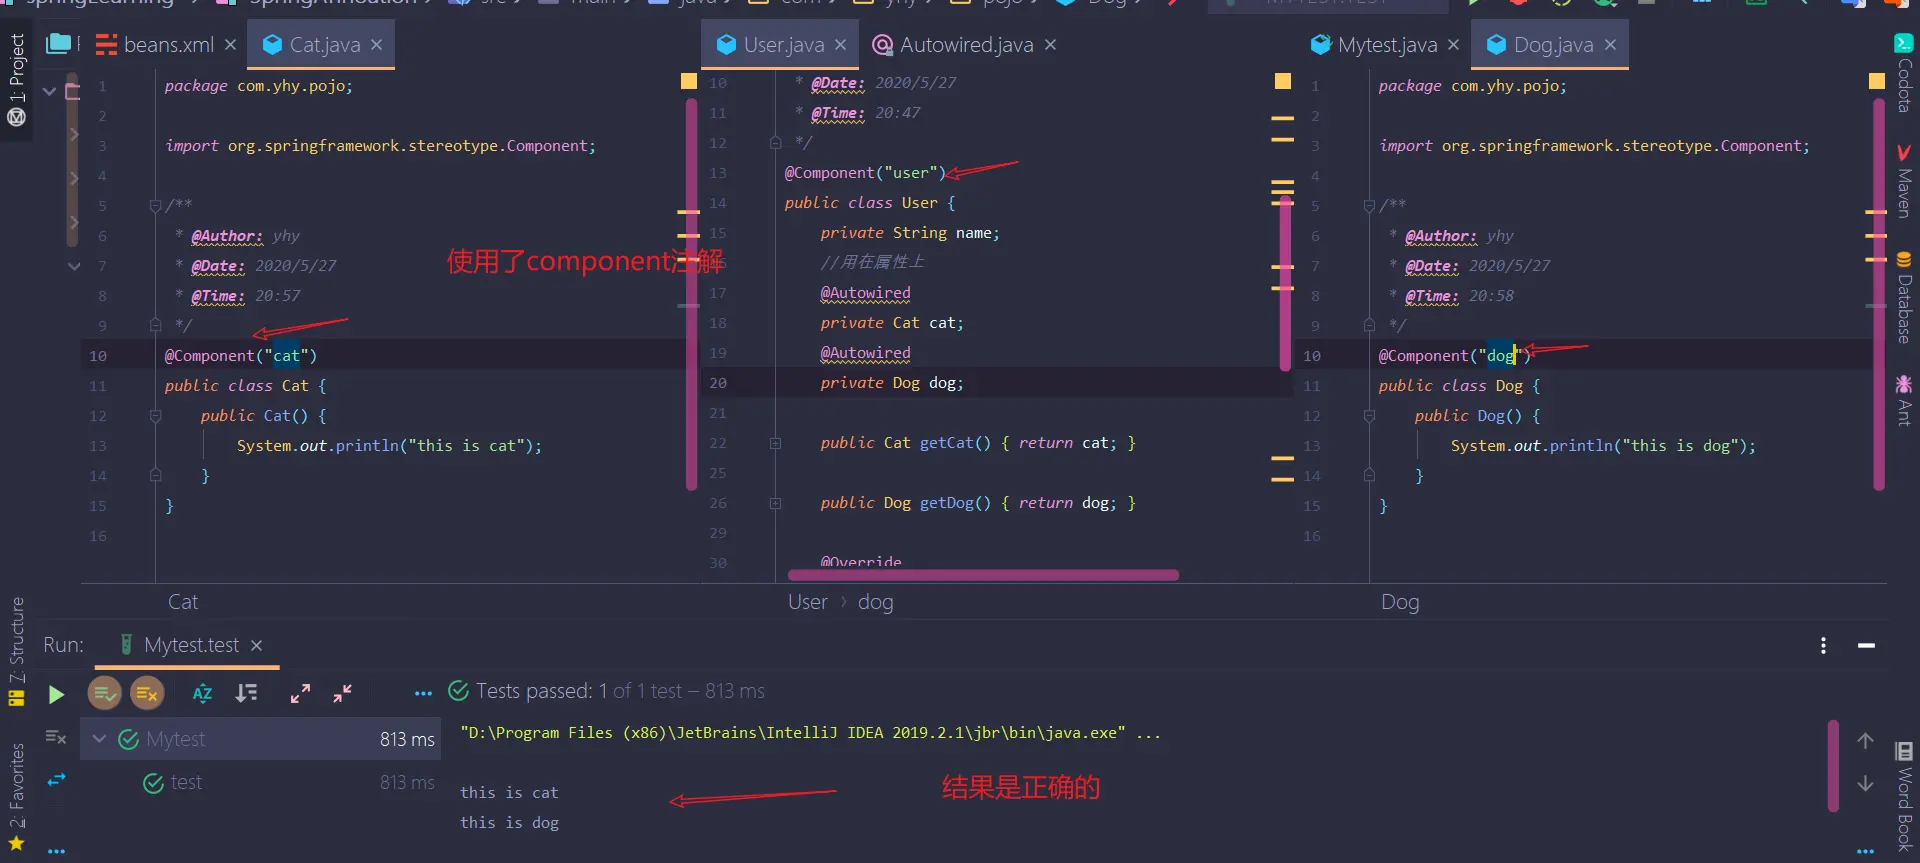Fold the Javadoc comment in Dog.java
Screen dimensions: 1920x863
point(1369,206)
